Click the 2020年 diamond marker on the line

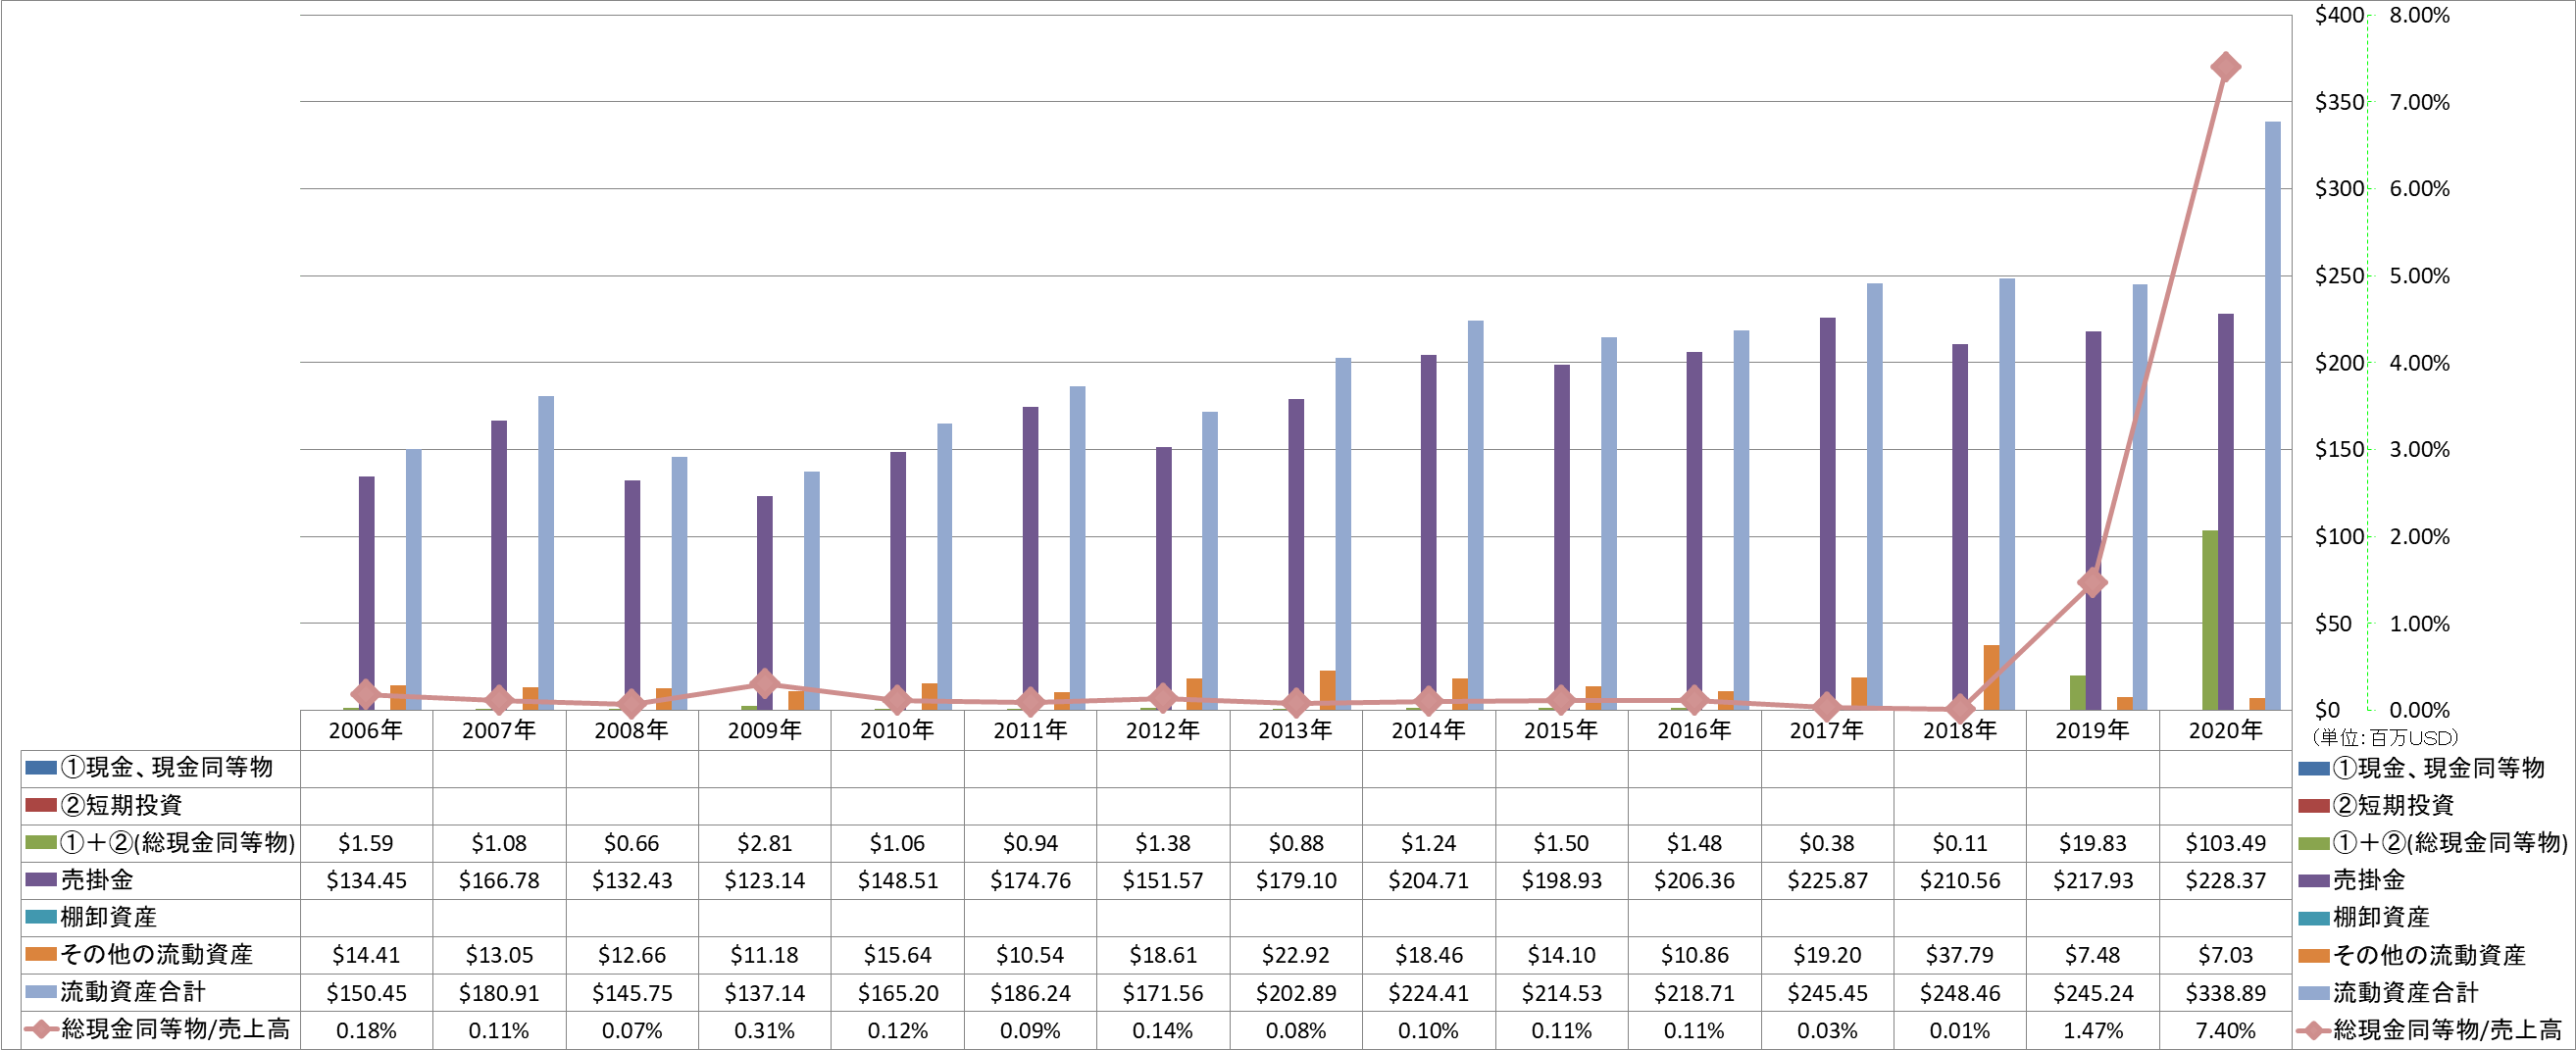click(2225, 67)
